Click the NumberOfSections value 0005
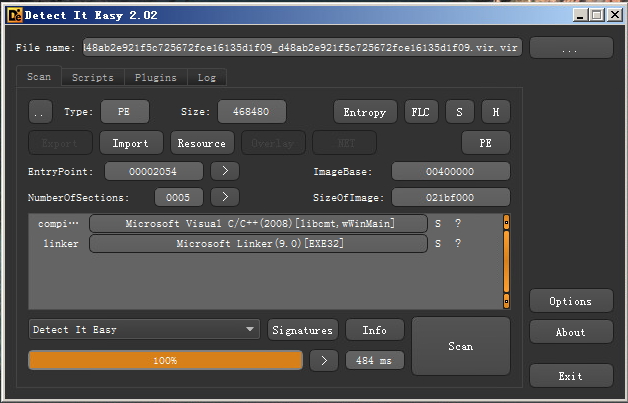The image size is (628, 403). (x=178, y=197)
